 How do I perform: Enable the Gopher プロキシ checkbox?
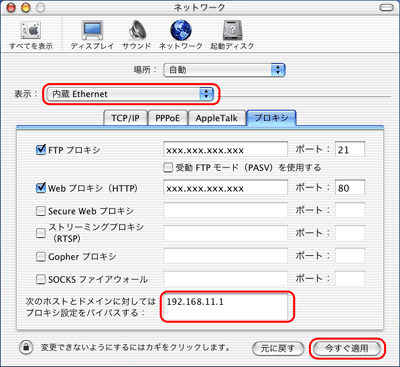coord(41,257)
